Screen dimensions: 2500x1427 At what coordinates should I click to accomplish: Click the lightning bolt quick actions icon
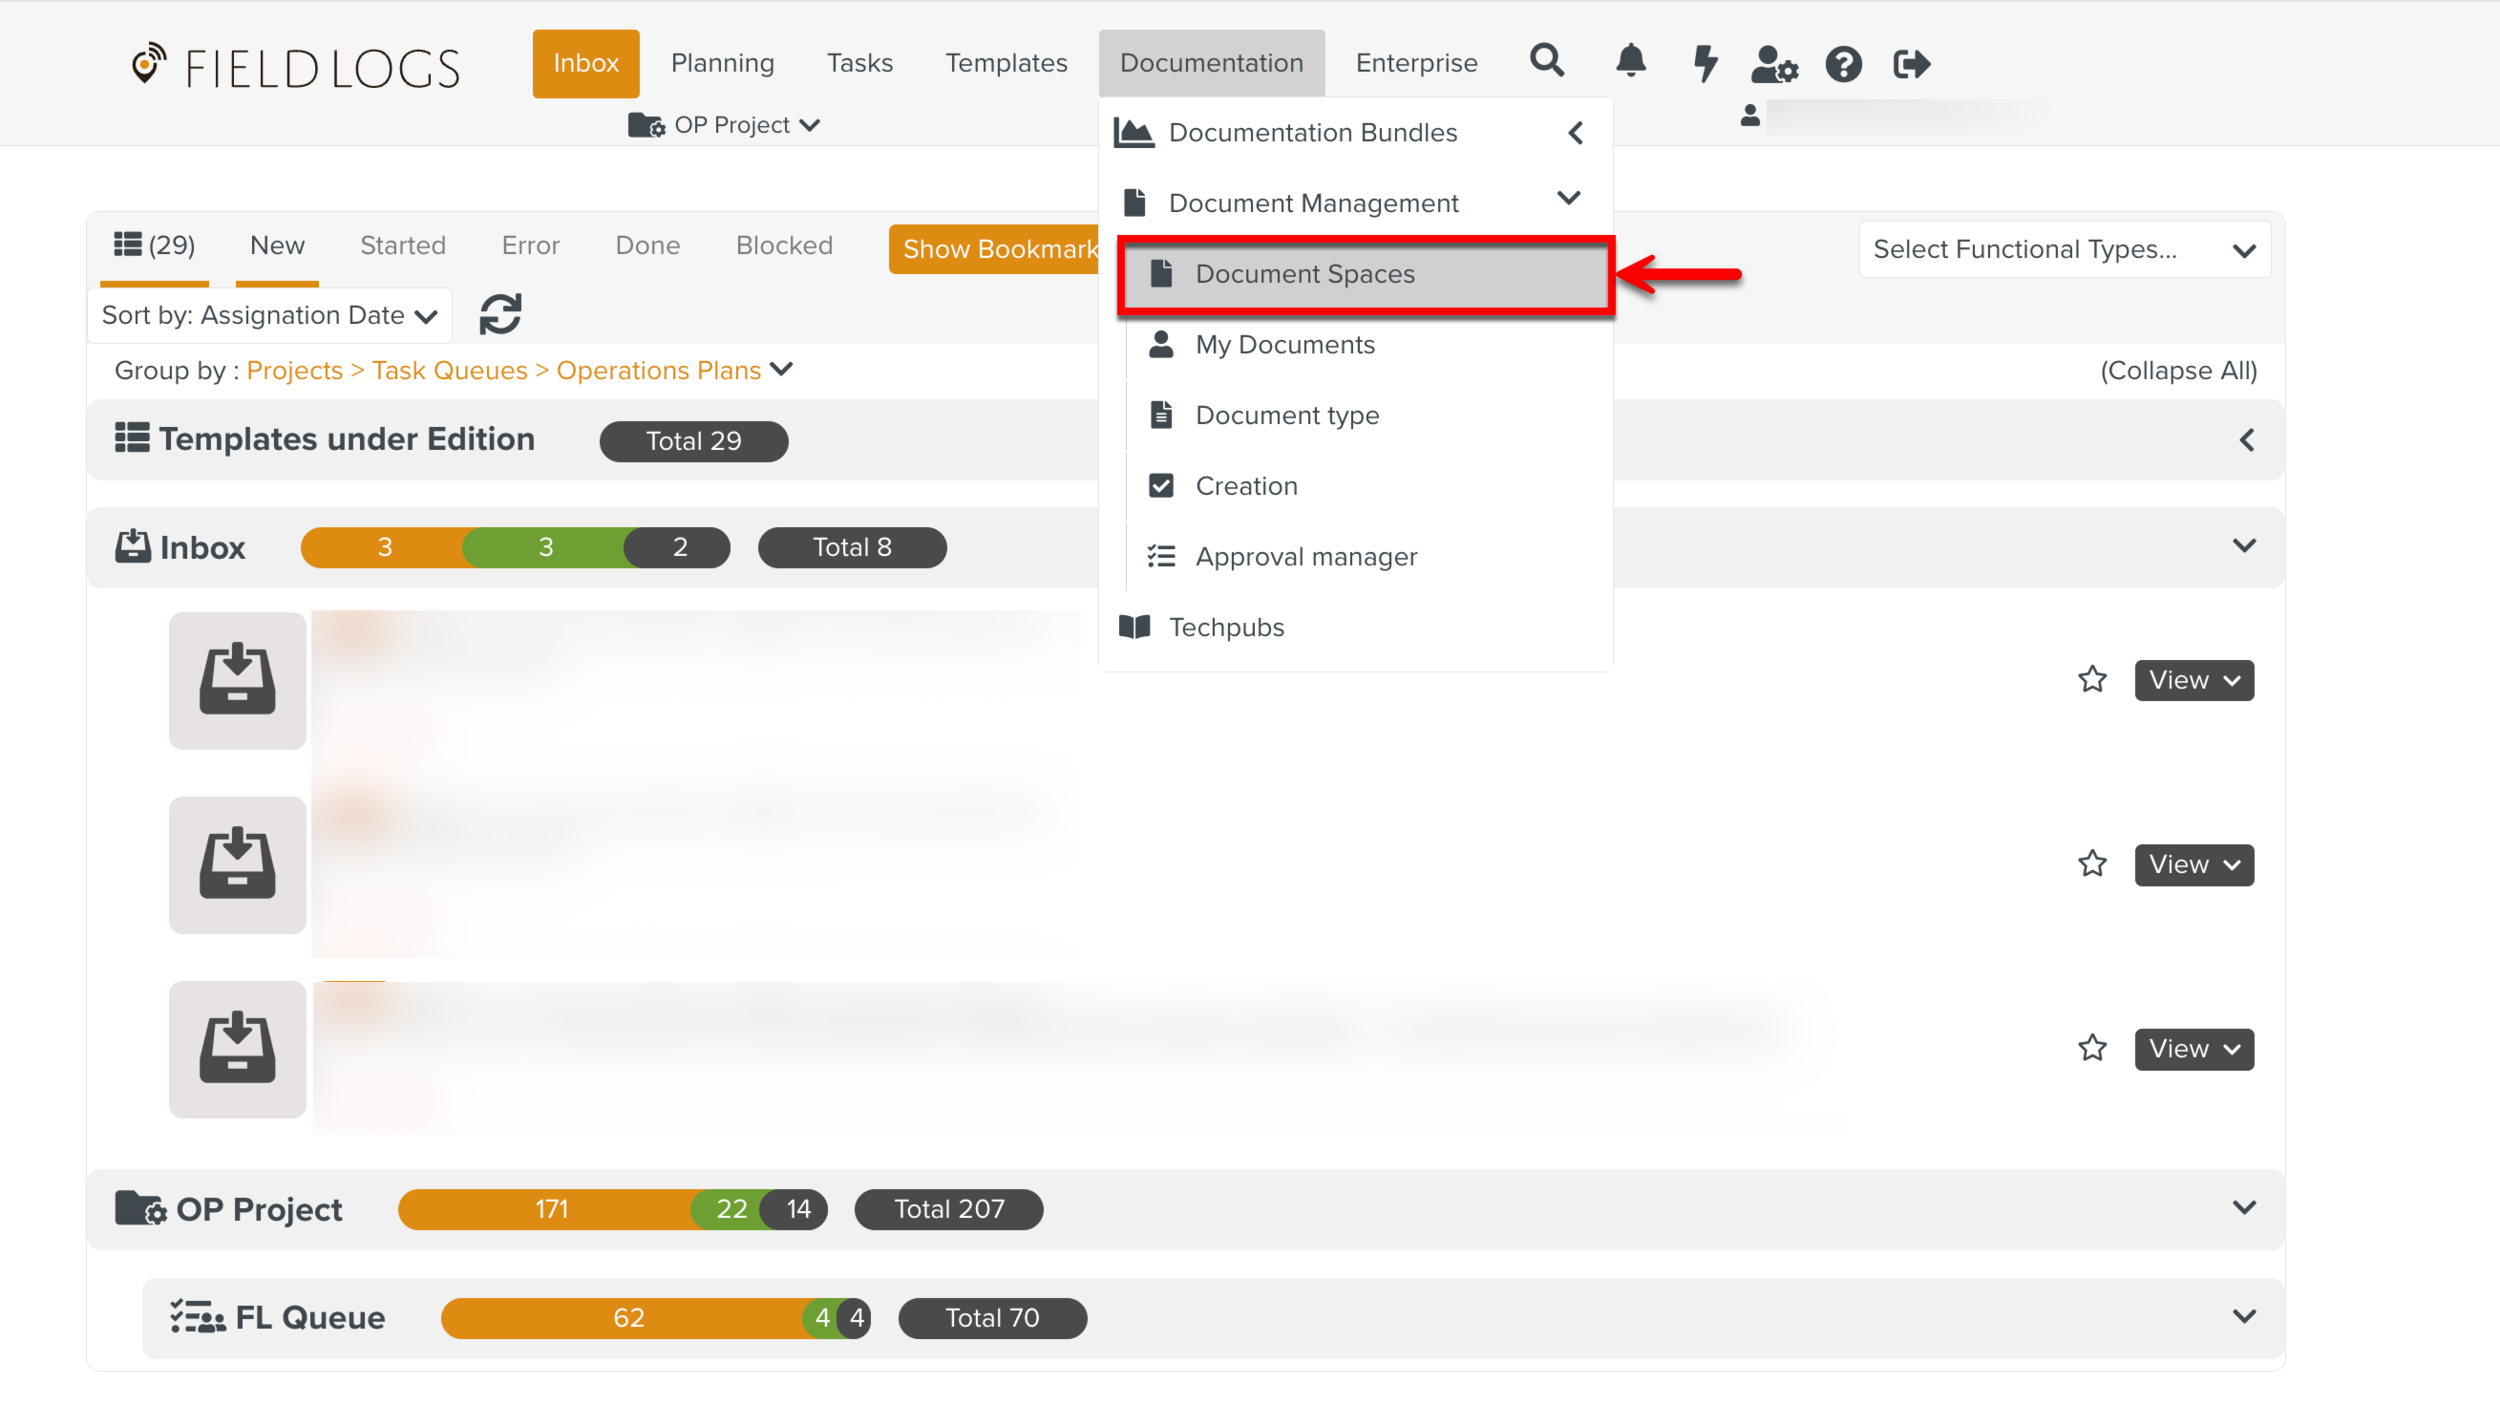point(1704,63)
